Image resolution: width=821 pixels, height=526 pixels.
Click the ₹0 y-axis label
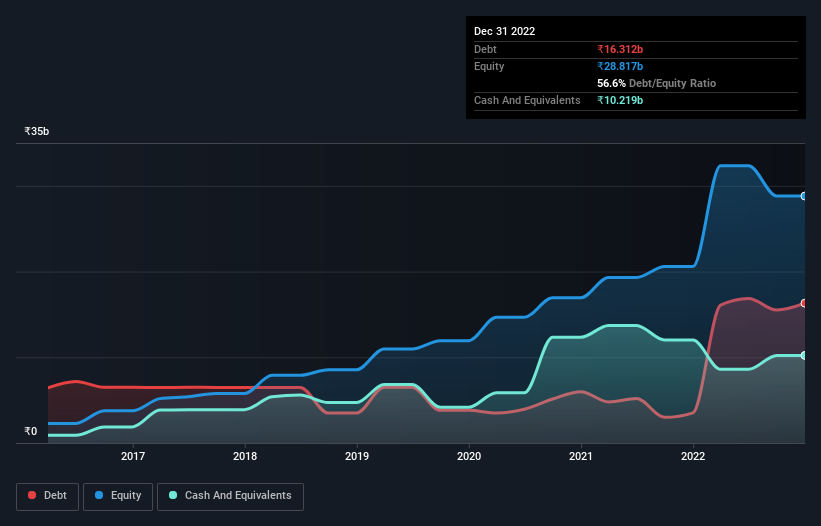[31, 431]
